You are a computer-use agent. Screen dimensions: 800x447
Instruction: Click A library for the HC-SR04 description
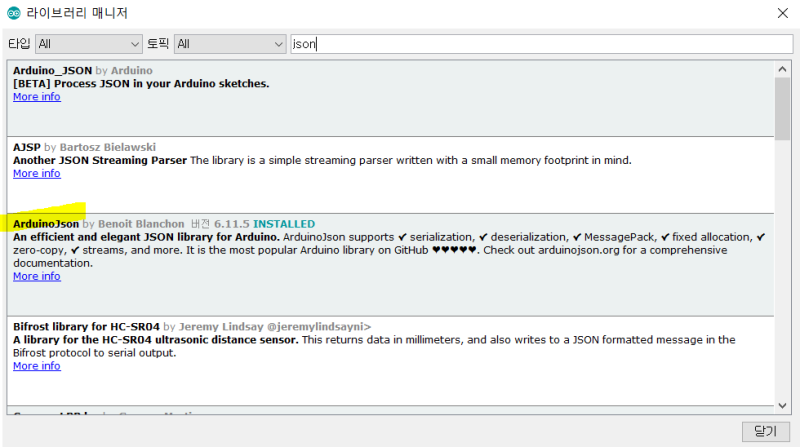[x=156, y=340]
